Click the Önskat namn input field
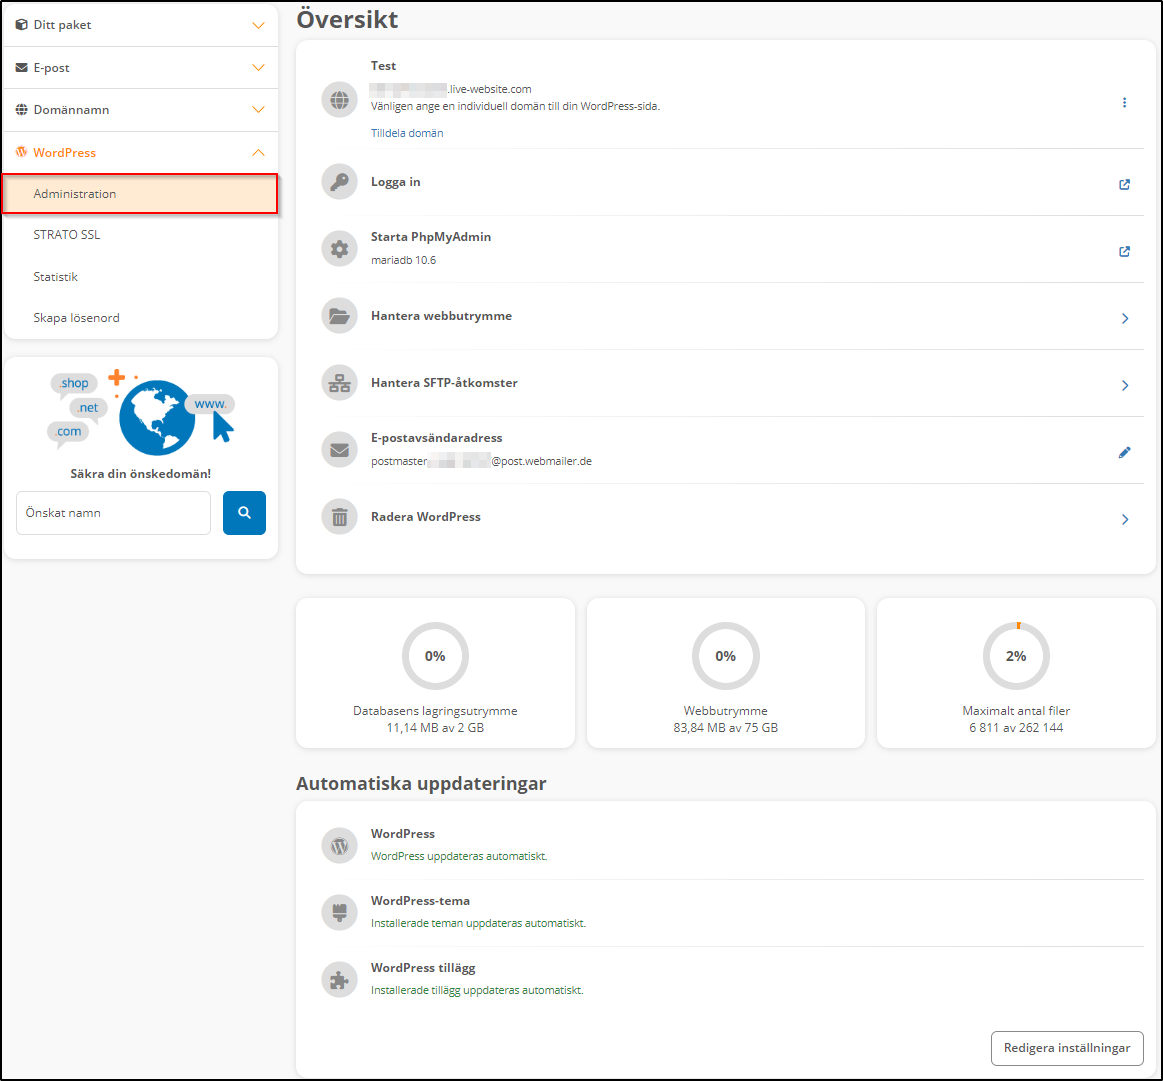The height and width of the screenshot is (1081, 1163). tap(113, 513)
